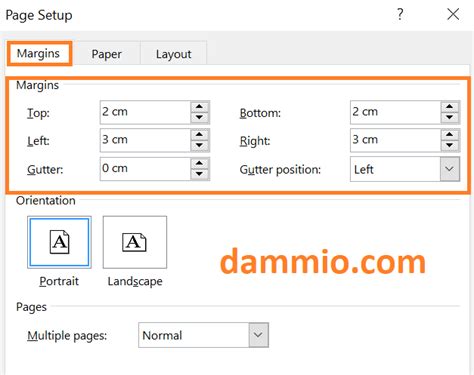Click the Gutter value input field

click(x=145, y=169)
